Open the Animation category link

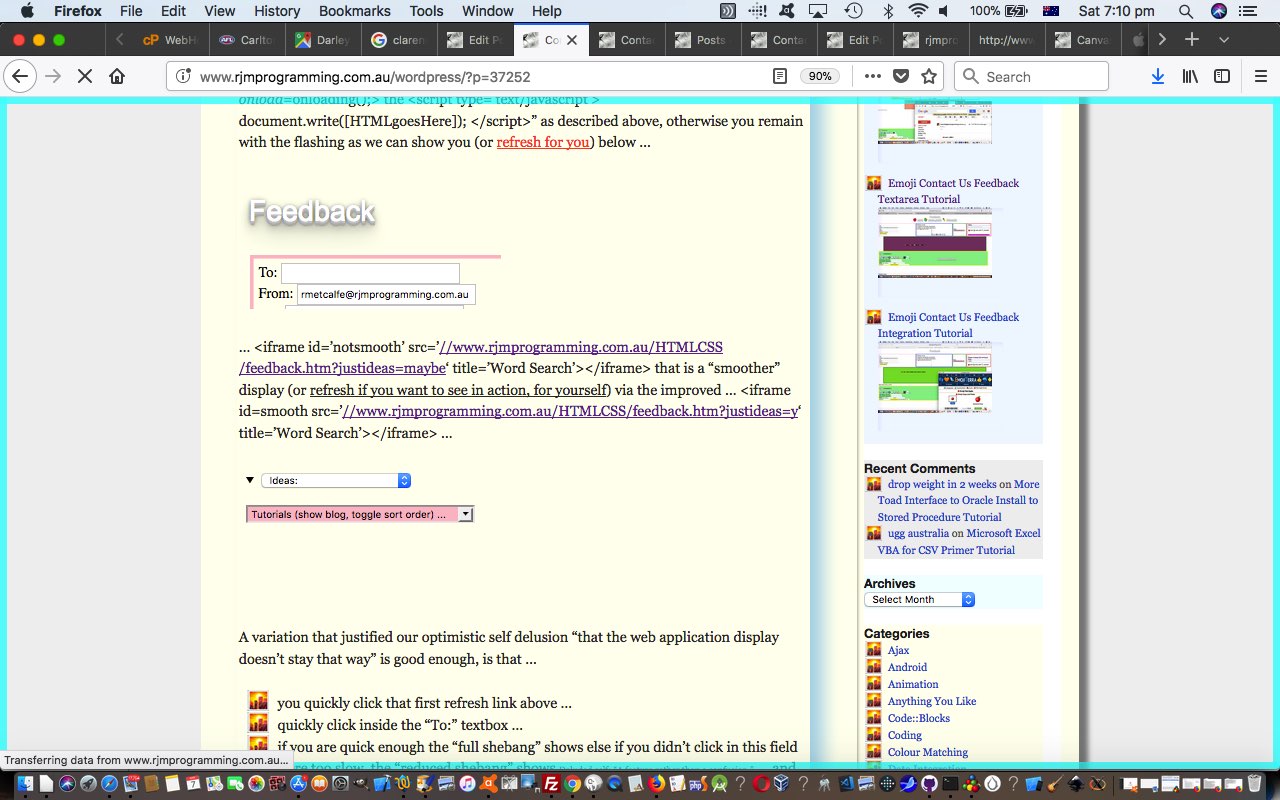[x=912, y=684]
